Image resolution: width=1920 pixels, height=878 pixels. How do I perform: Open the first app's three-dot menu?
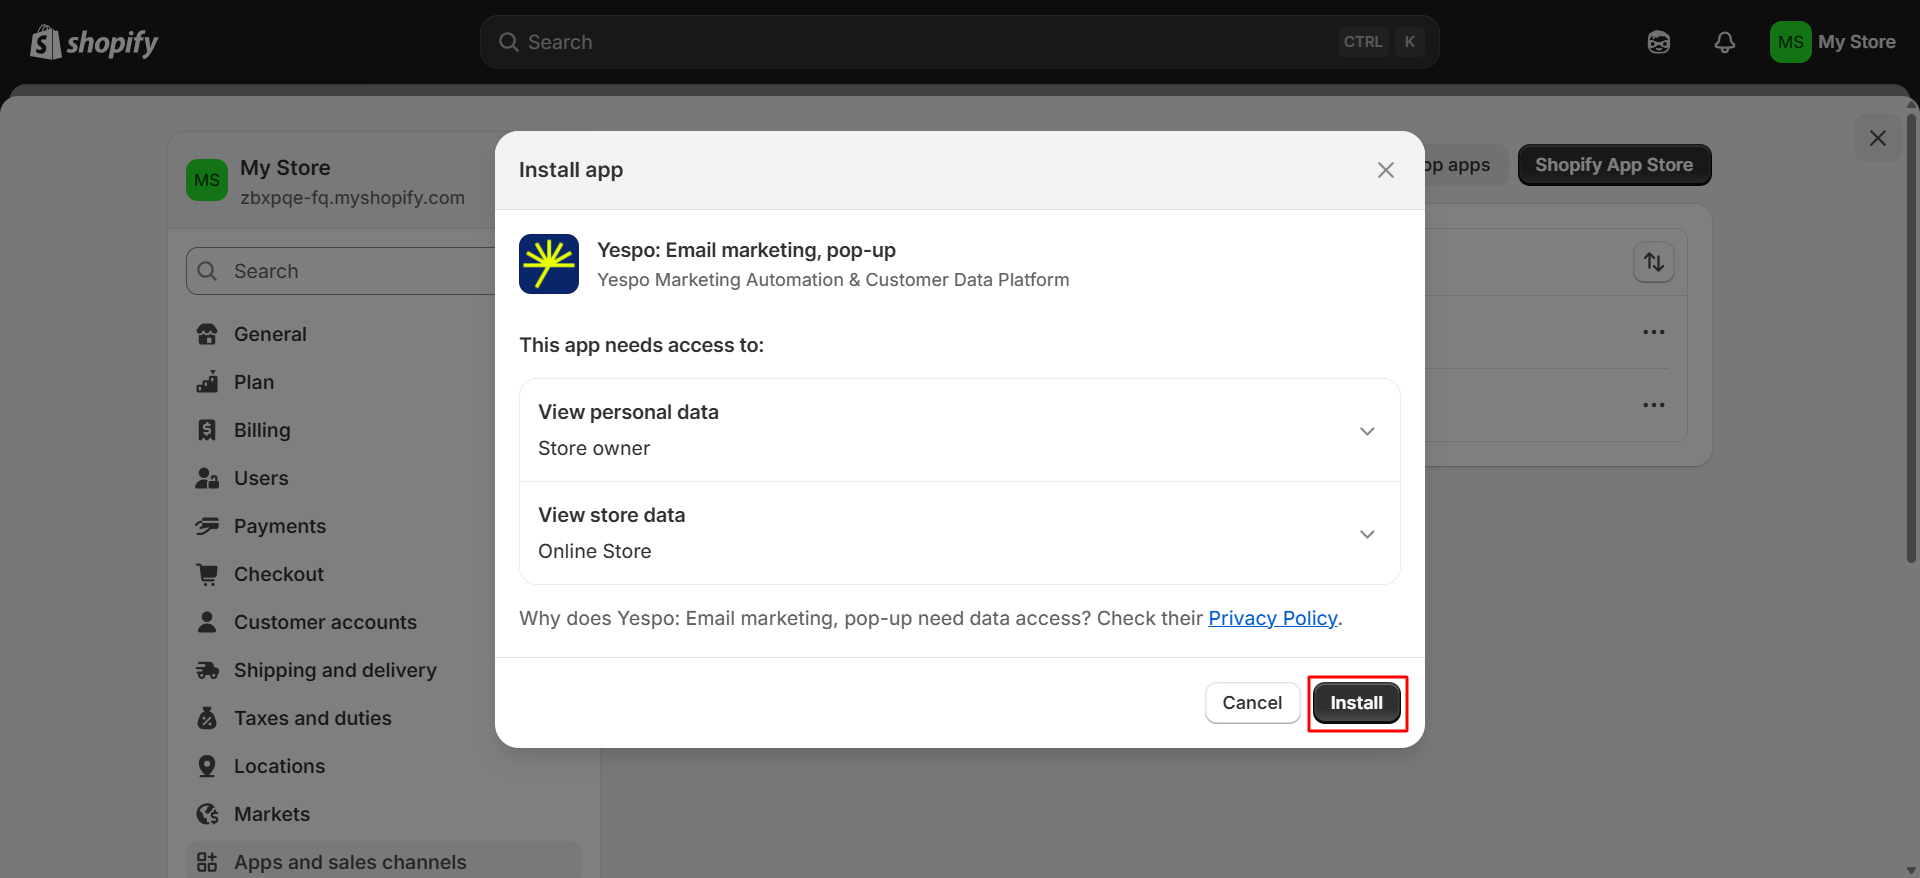(1654, 332)
